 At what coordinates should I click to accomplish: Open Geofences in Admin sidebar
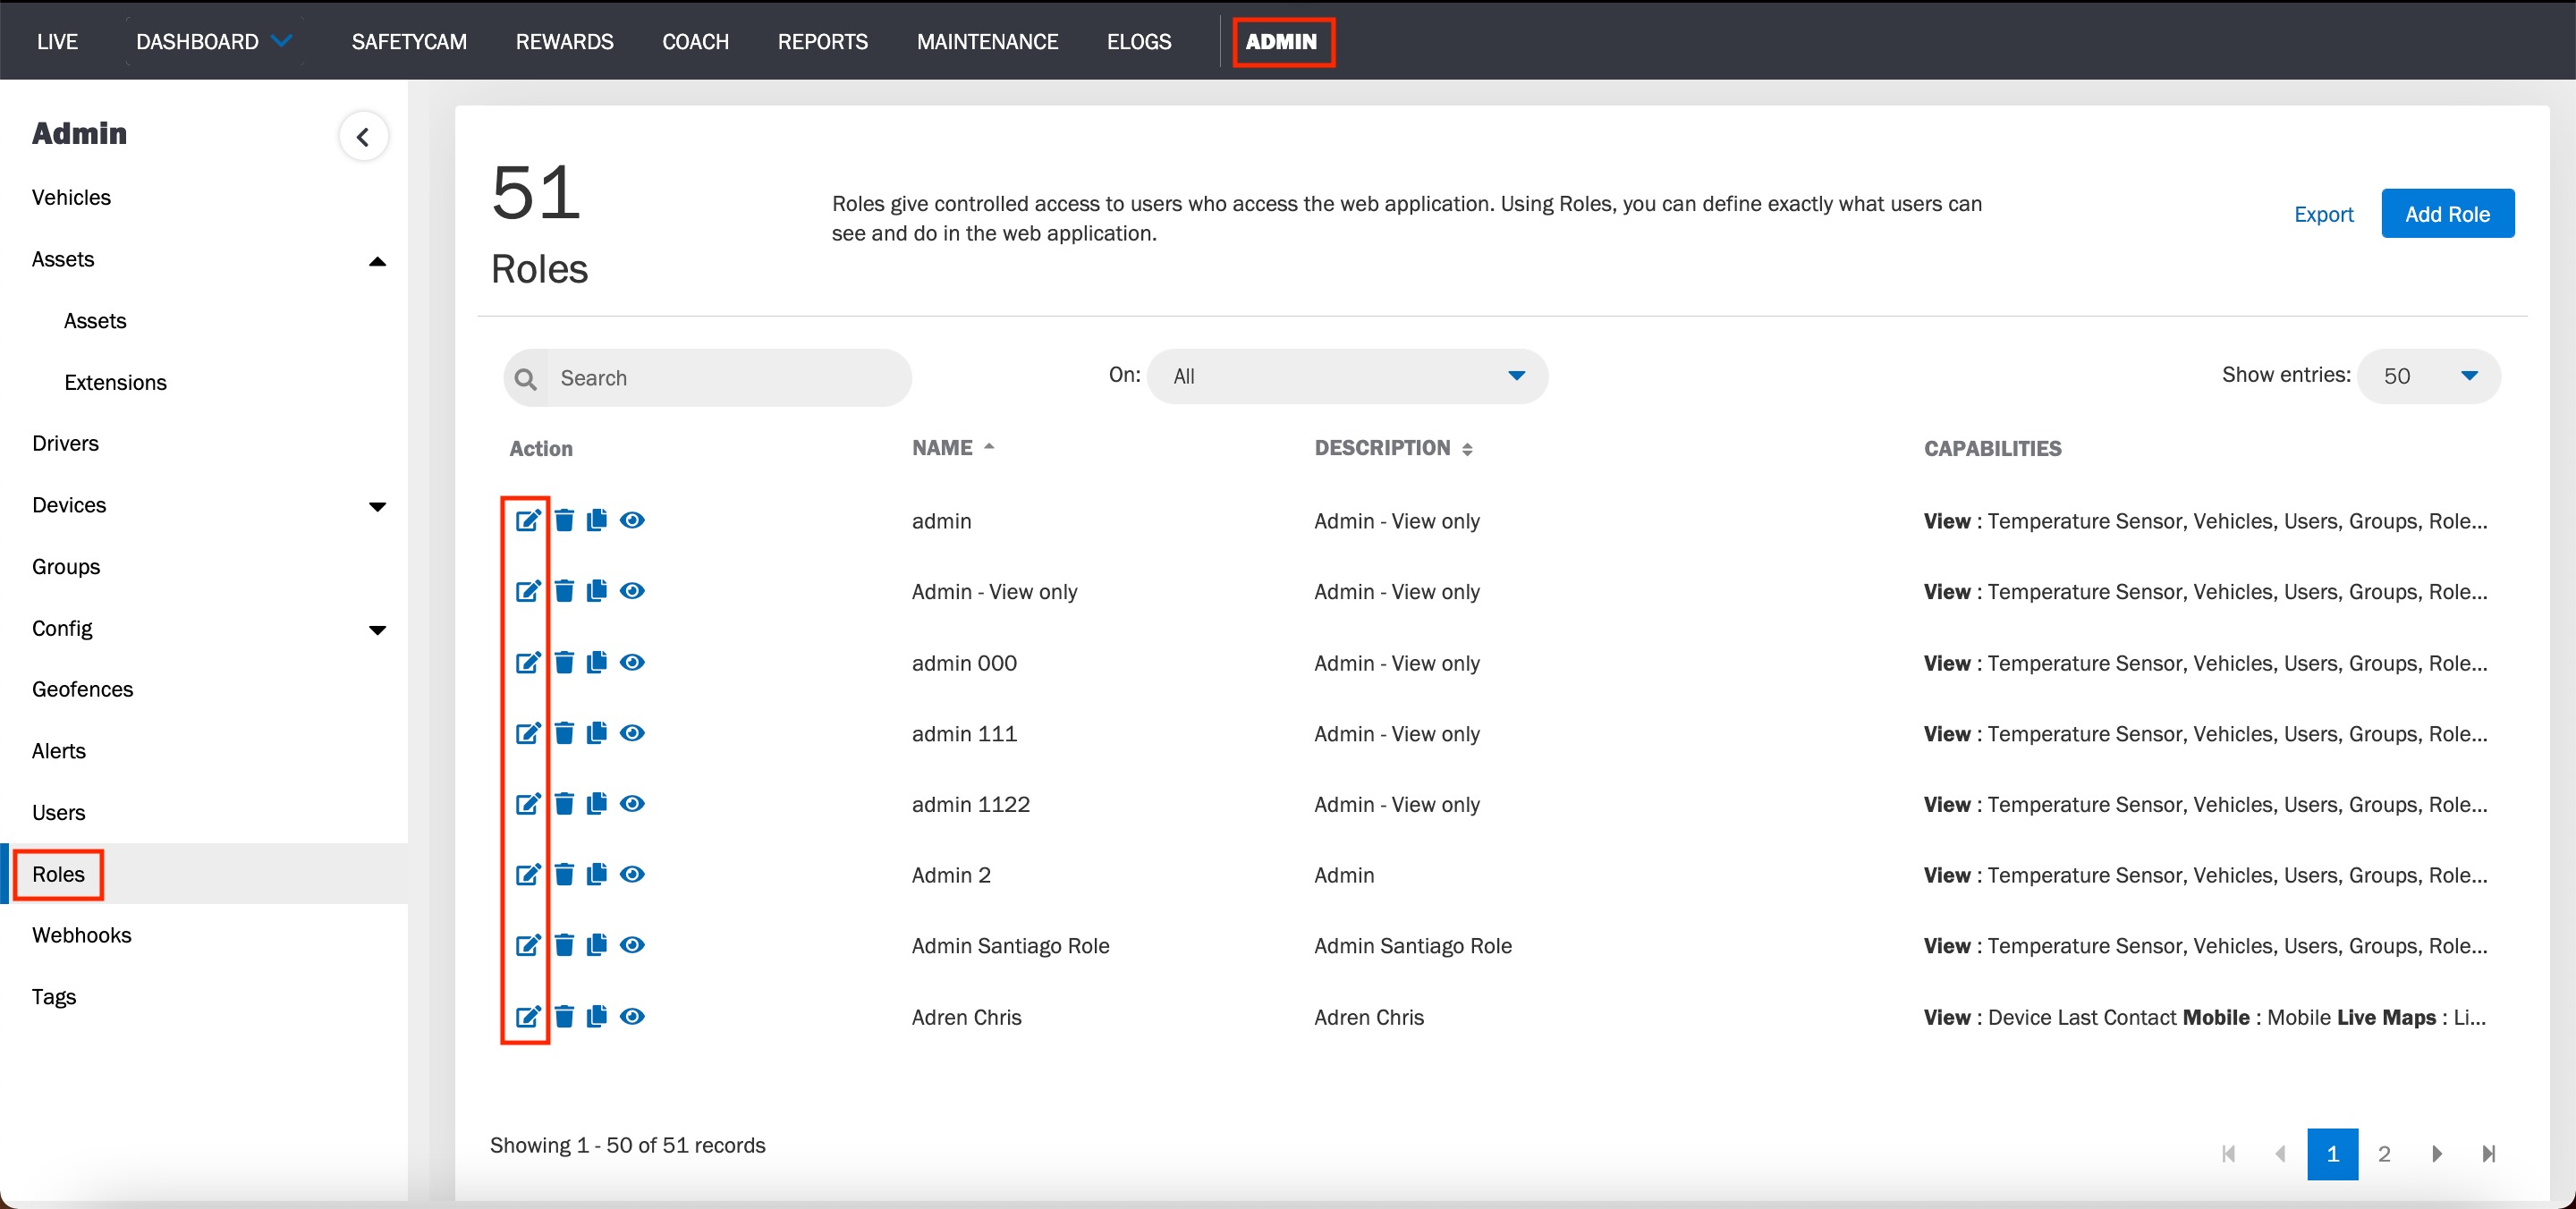pyautogui.click(x=82, y=689)
